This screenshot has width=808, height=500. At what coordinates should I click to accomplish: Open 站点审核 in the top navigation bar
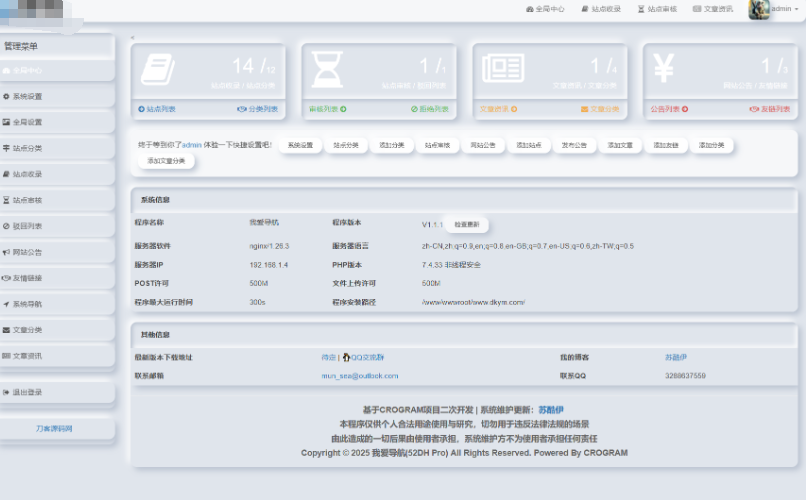coord(657,9)
